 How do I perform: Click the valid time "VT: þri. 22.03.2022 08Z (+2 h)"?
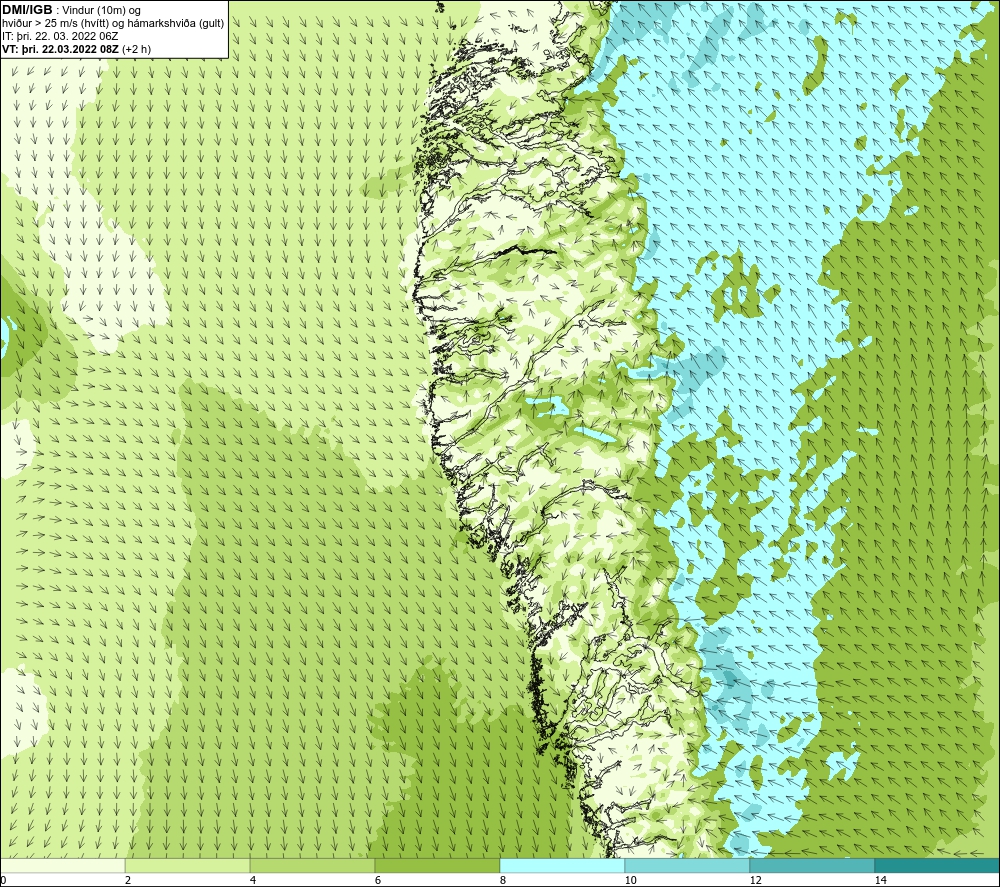coord(77,49)
